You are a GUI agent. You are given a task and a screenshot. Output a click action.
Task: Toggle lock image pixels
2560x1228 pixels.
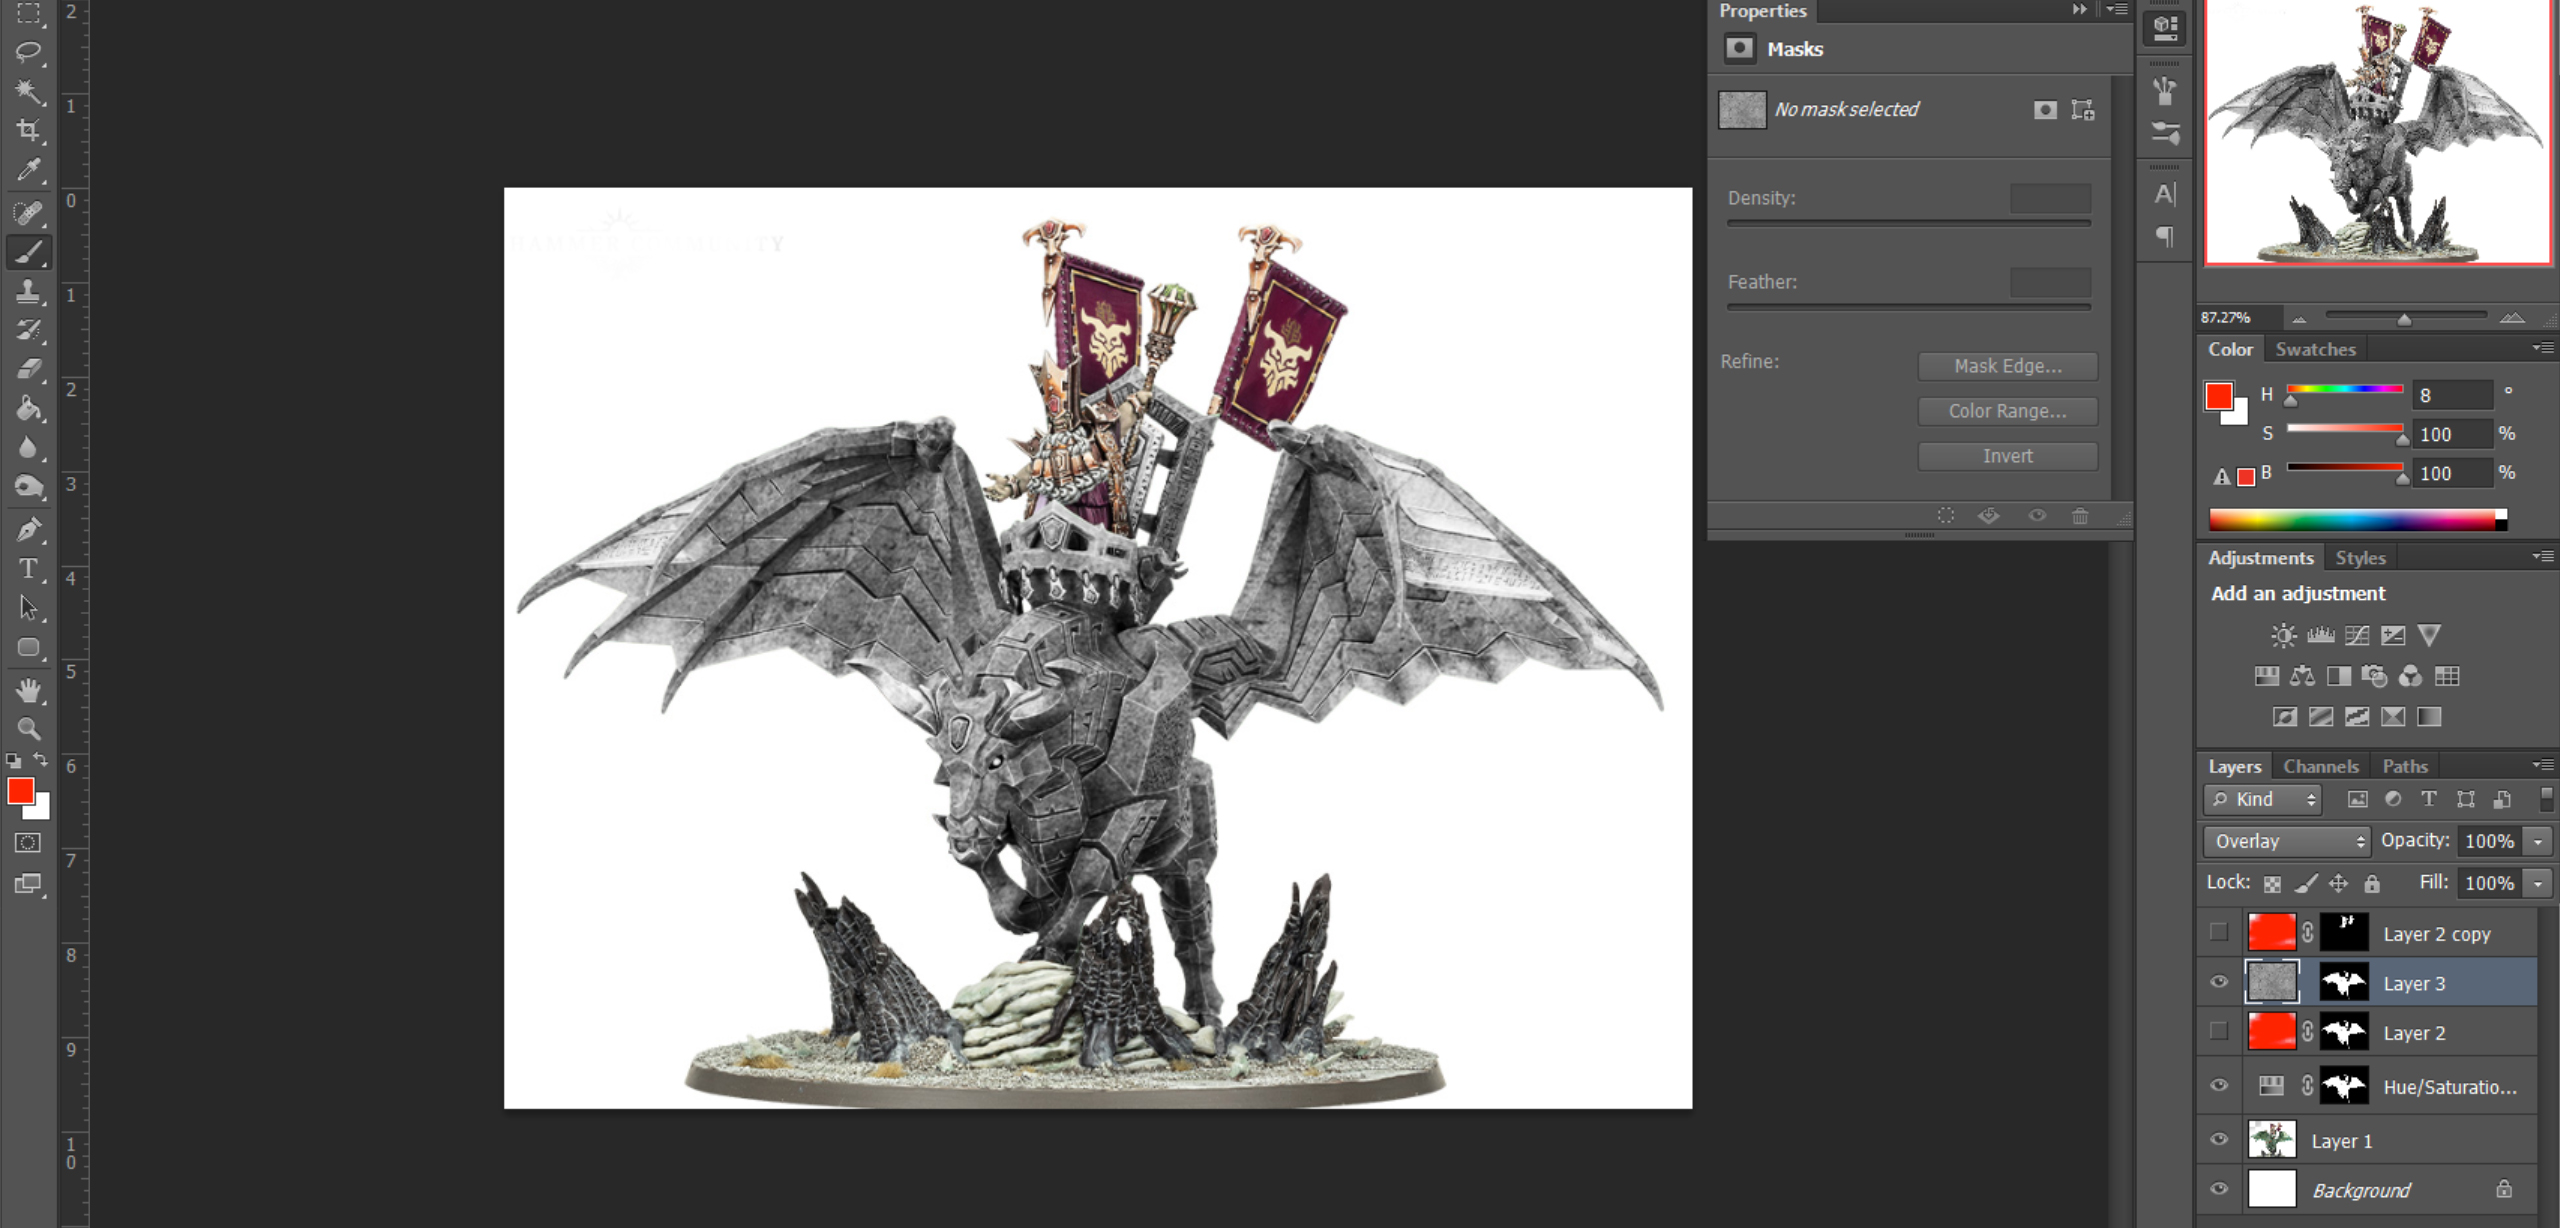pos(2305,884)
